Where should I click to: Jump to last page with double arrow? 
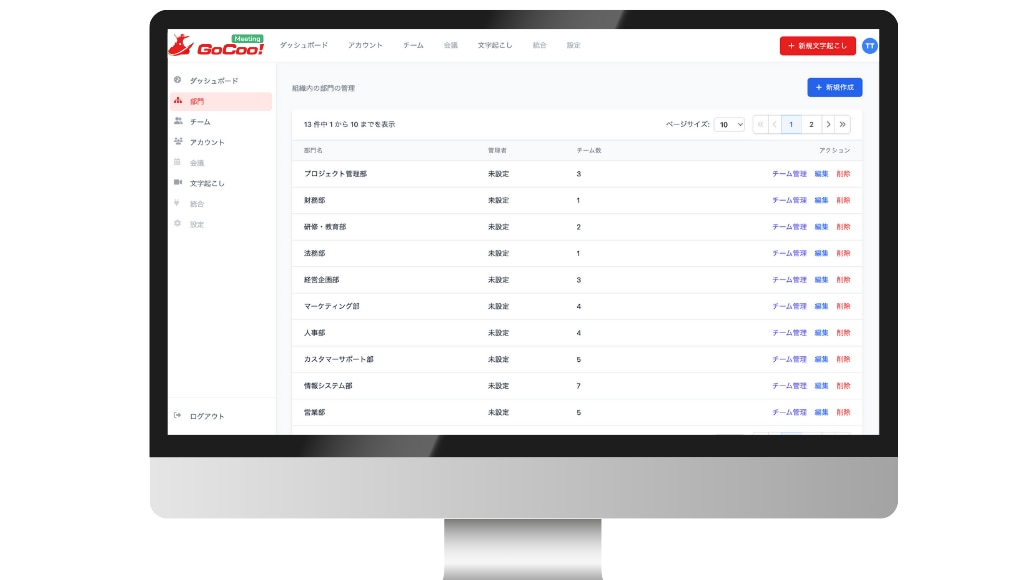[843, 125]
